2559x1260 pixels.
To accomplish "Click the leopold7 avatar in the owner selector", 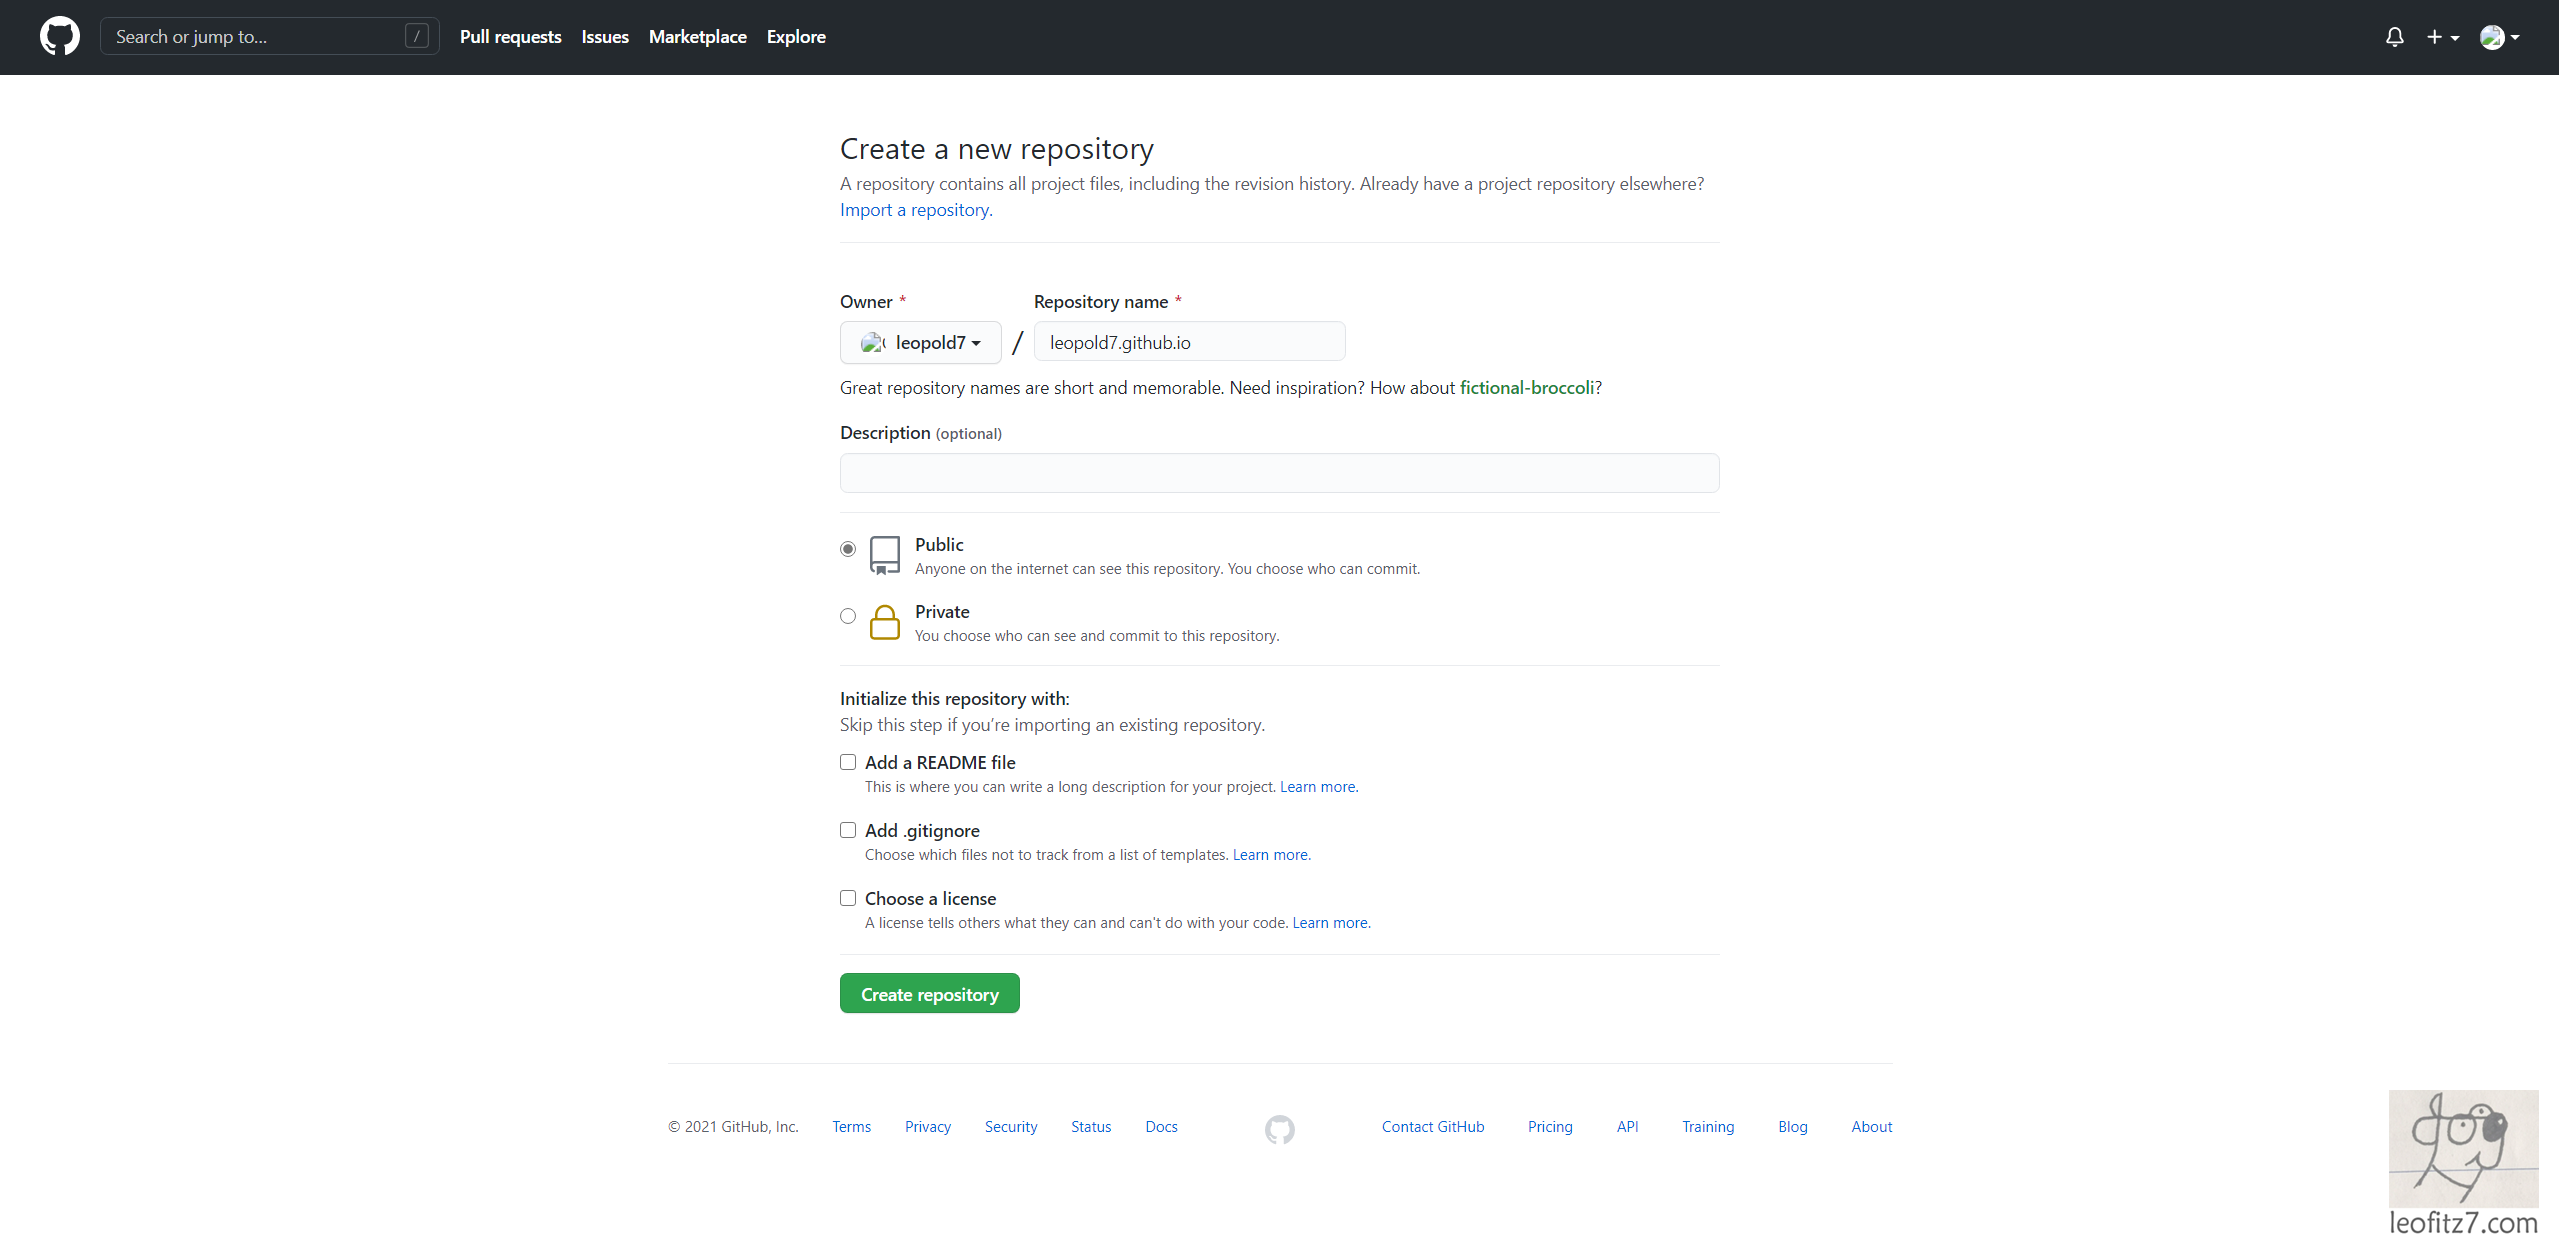I will (871, 342).
